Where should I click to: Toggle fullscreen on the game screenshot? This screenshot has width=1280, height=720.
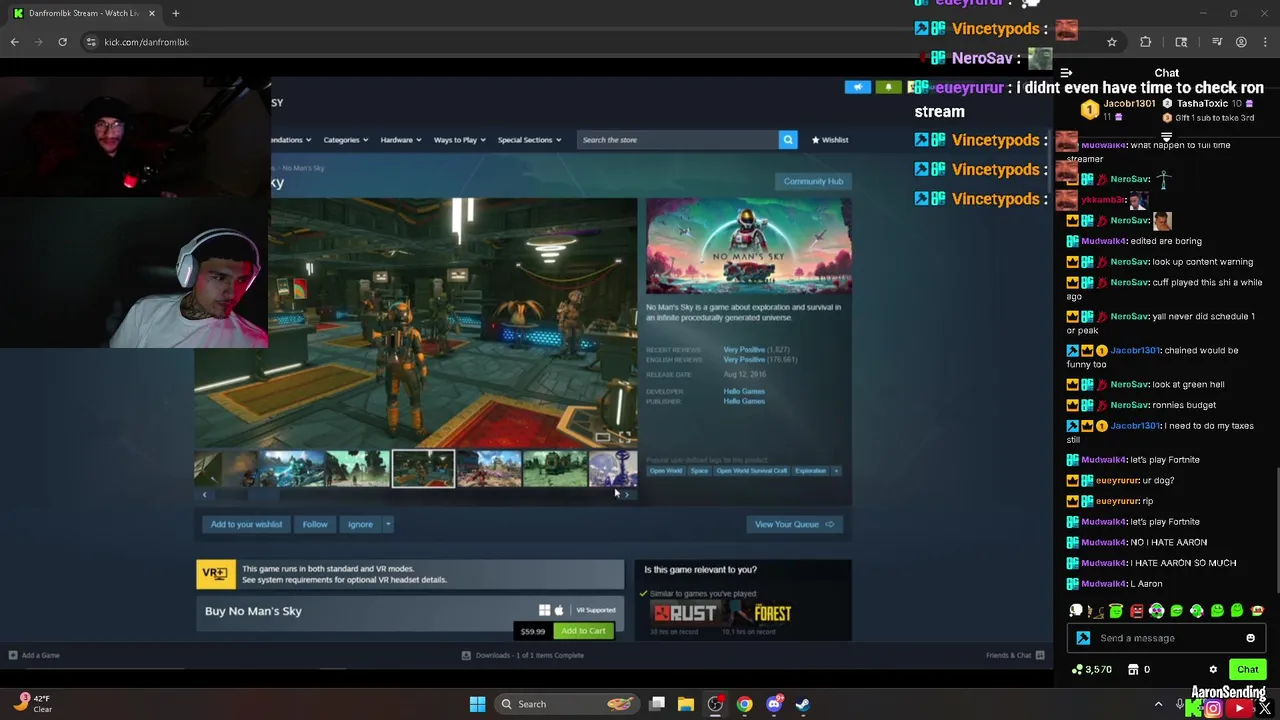pyautogui.click(x=625, y=437)
